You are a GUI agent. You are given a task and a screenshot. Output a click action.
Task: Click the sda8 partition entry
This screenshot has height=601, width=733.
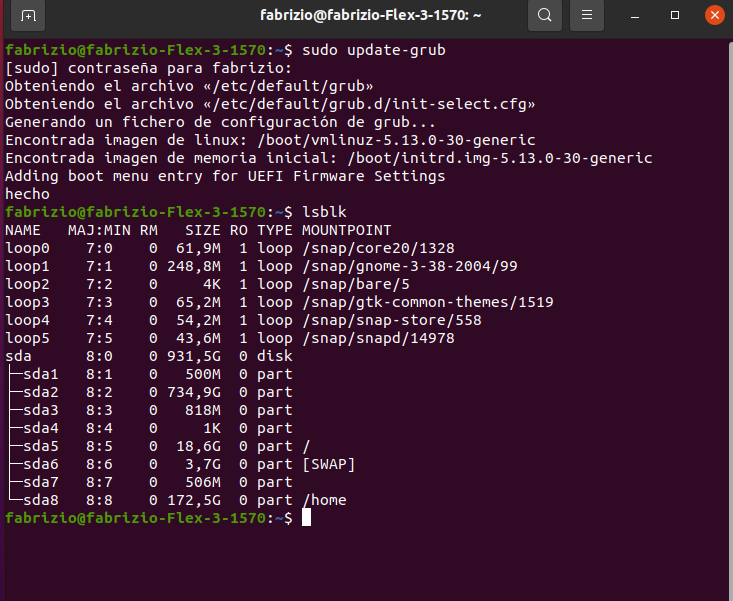(x=40, y=500)
